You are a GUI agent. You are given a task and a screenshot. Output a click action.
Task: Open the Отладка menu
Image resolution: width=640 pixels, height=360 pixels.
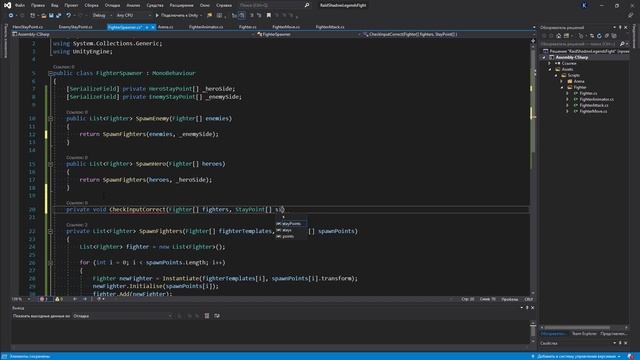pos(112,5)
